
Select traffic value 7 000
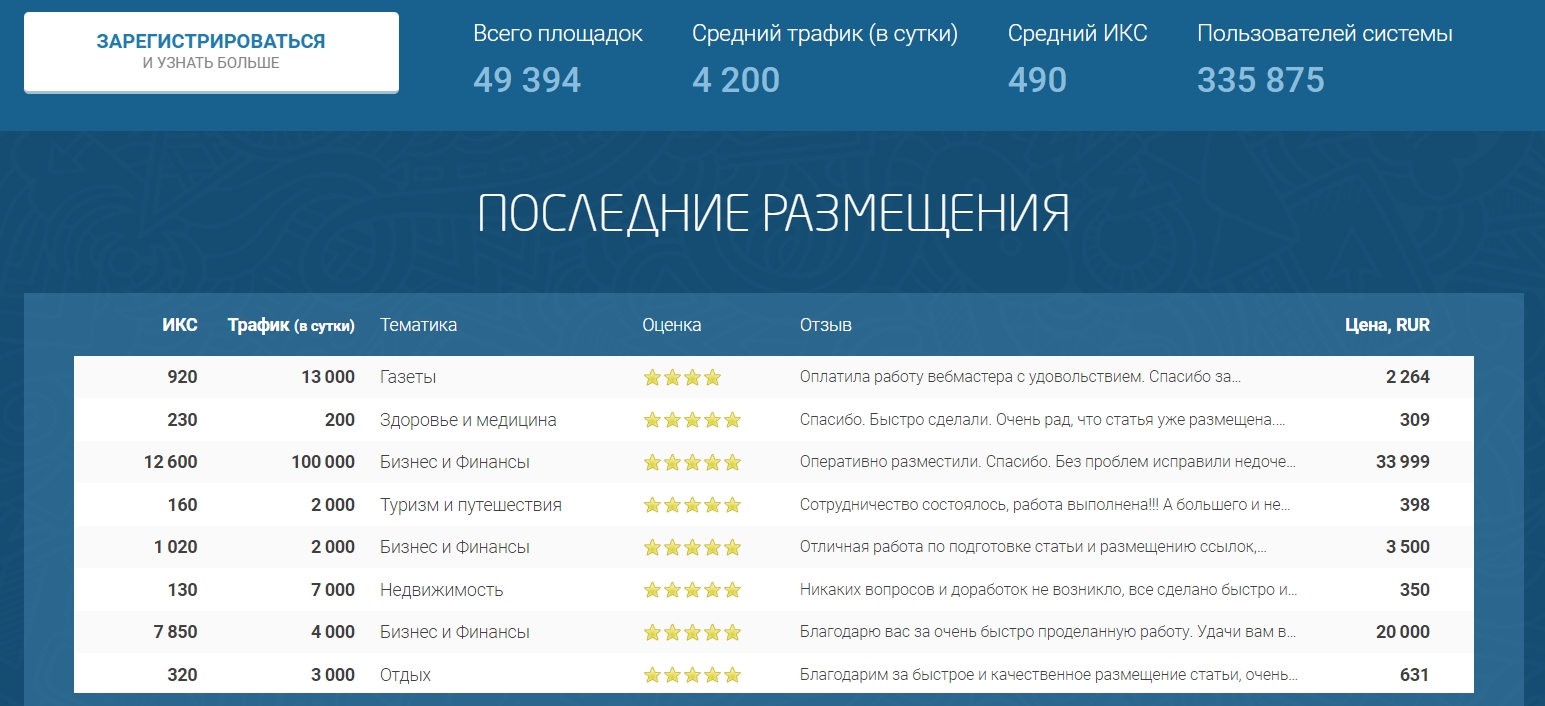[333, 590]
